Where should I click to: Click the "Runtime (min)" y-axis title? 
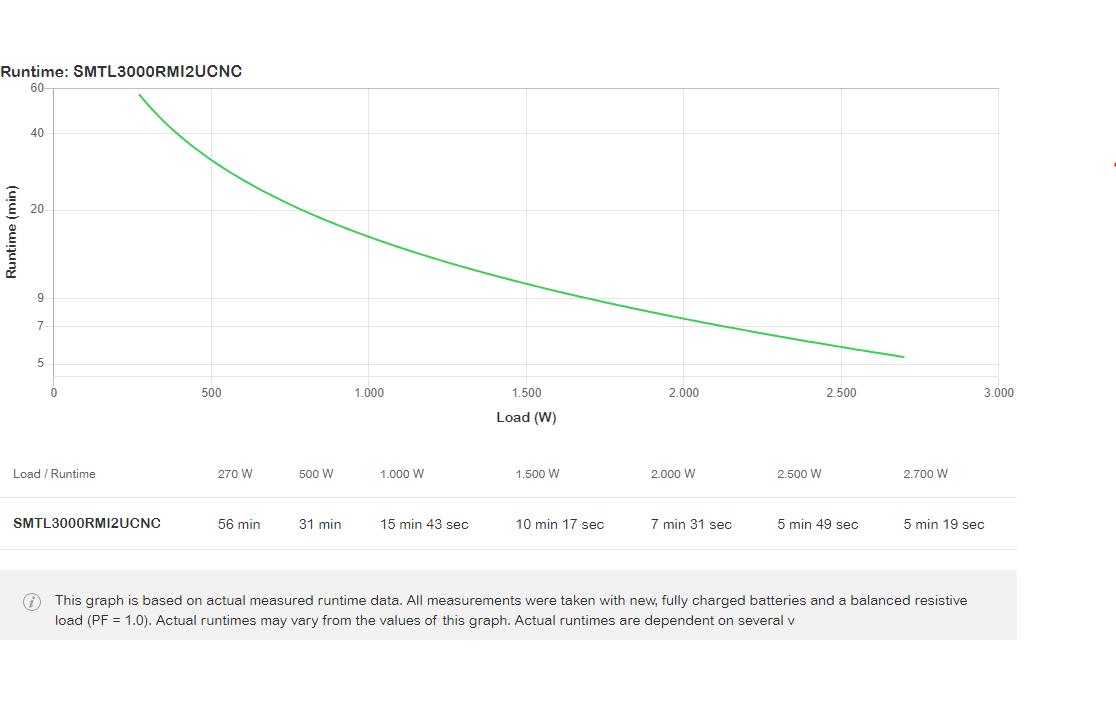pos(12,232)
